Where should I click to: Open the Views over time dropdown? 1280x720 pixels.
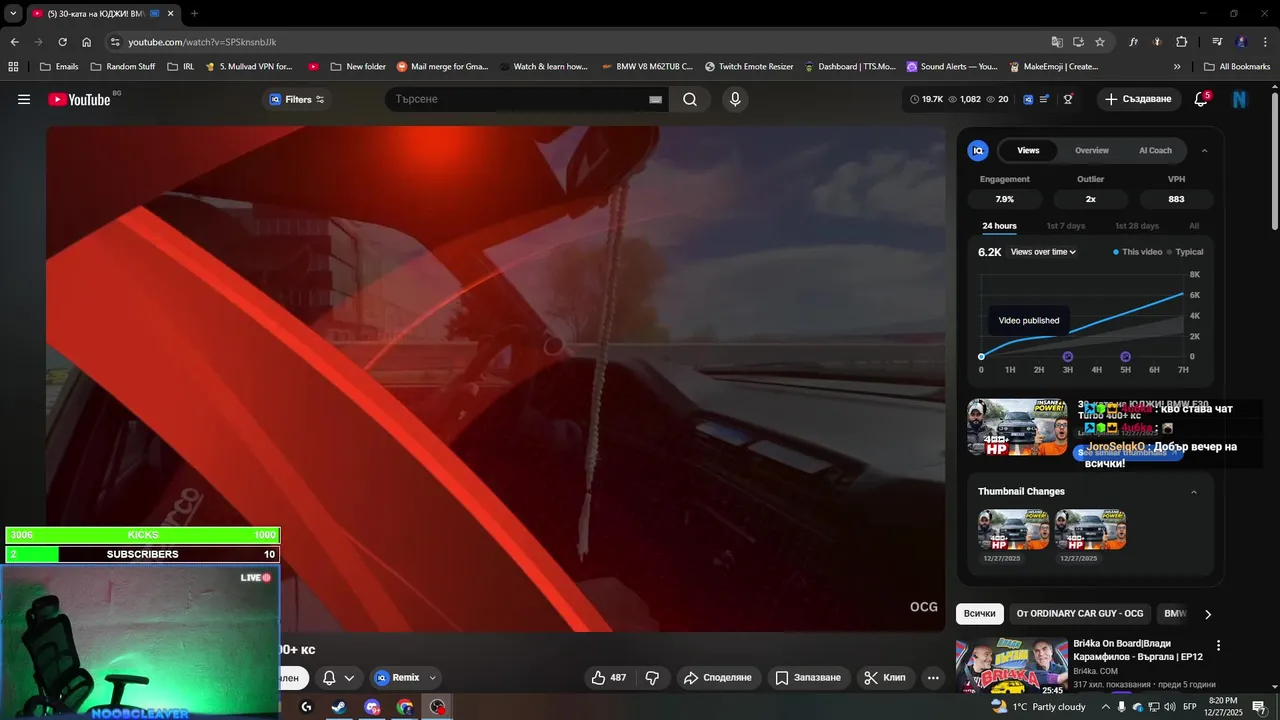pyautogui.click(x=1043, y=252)
